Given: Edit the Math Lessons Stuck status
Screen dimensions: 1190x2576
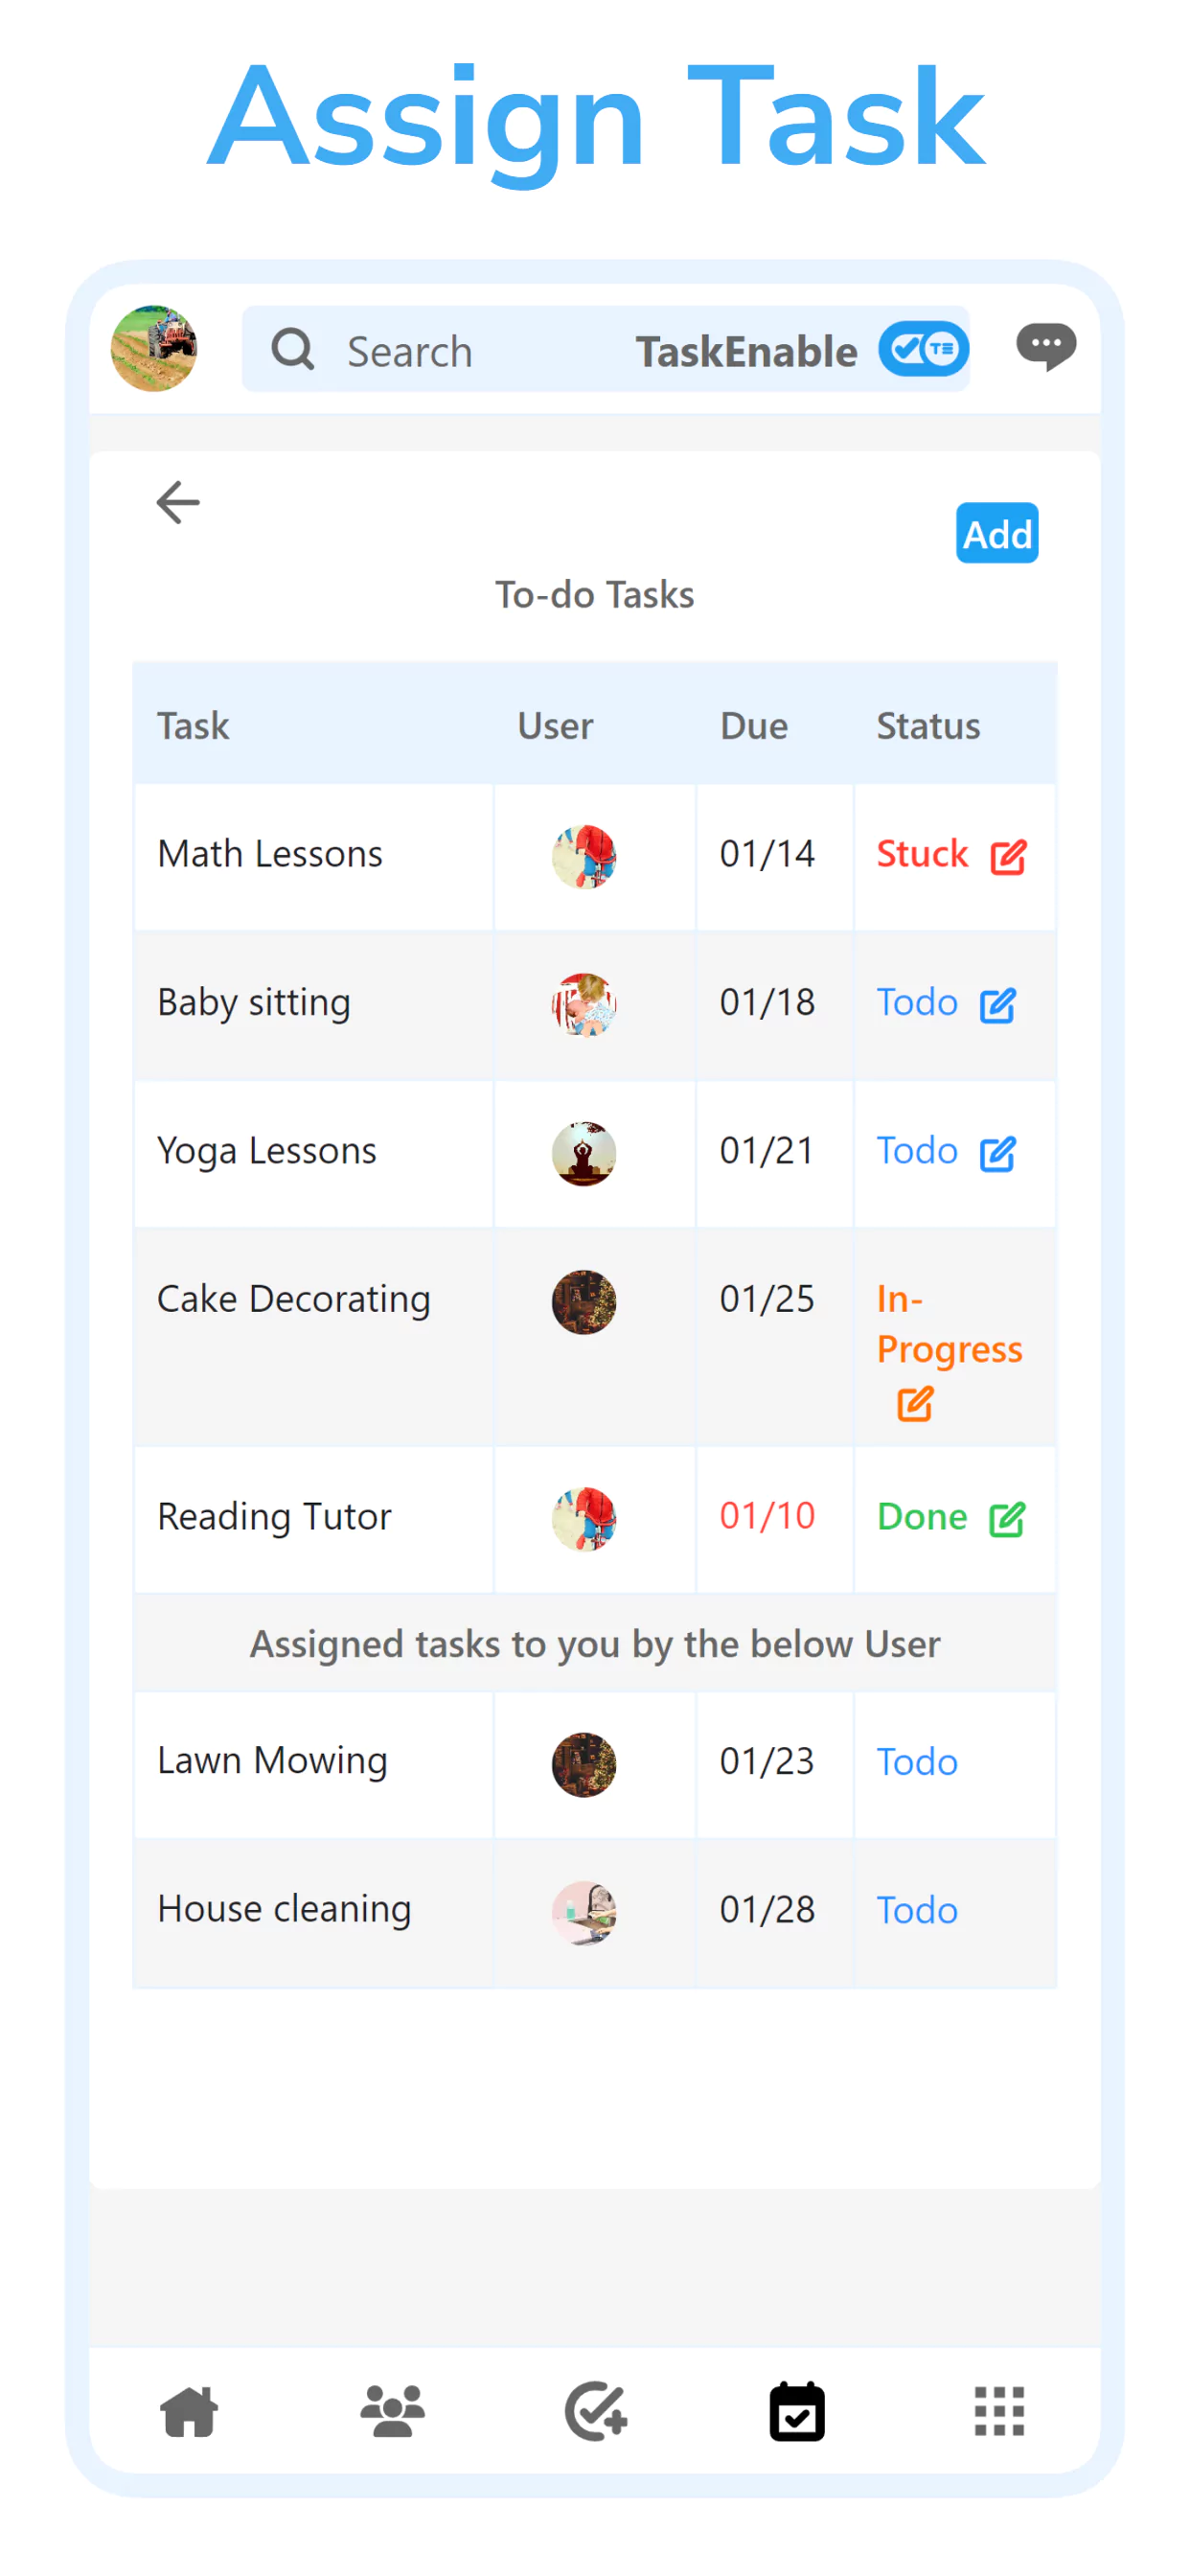Looking at the screenshot, I should (x=1007, y=857).
